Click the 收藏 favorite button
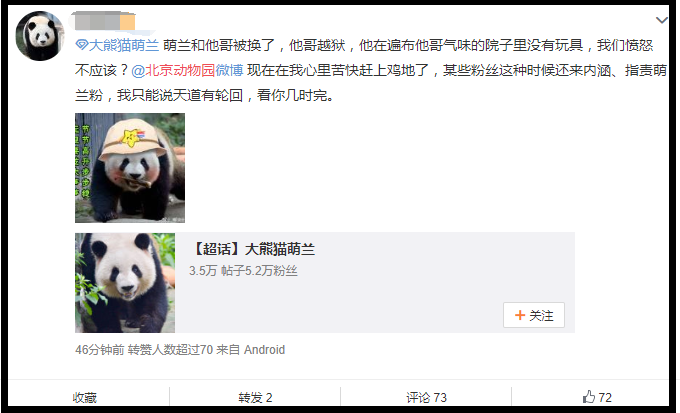This screenshot has width=680, height=413. point(85,397)
